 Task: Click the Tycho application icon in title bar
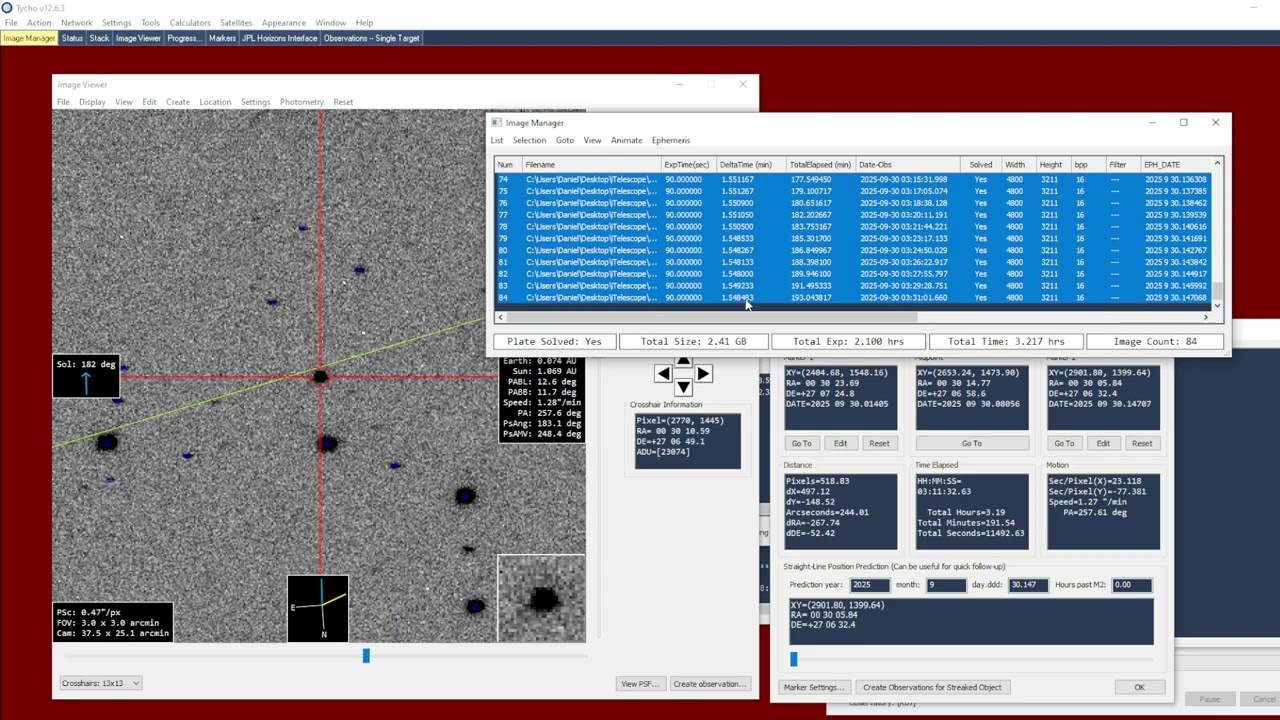point(7,8)
